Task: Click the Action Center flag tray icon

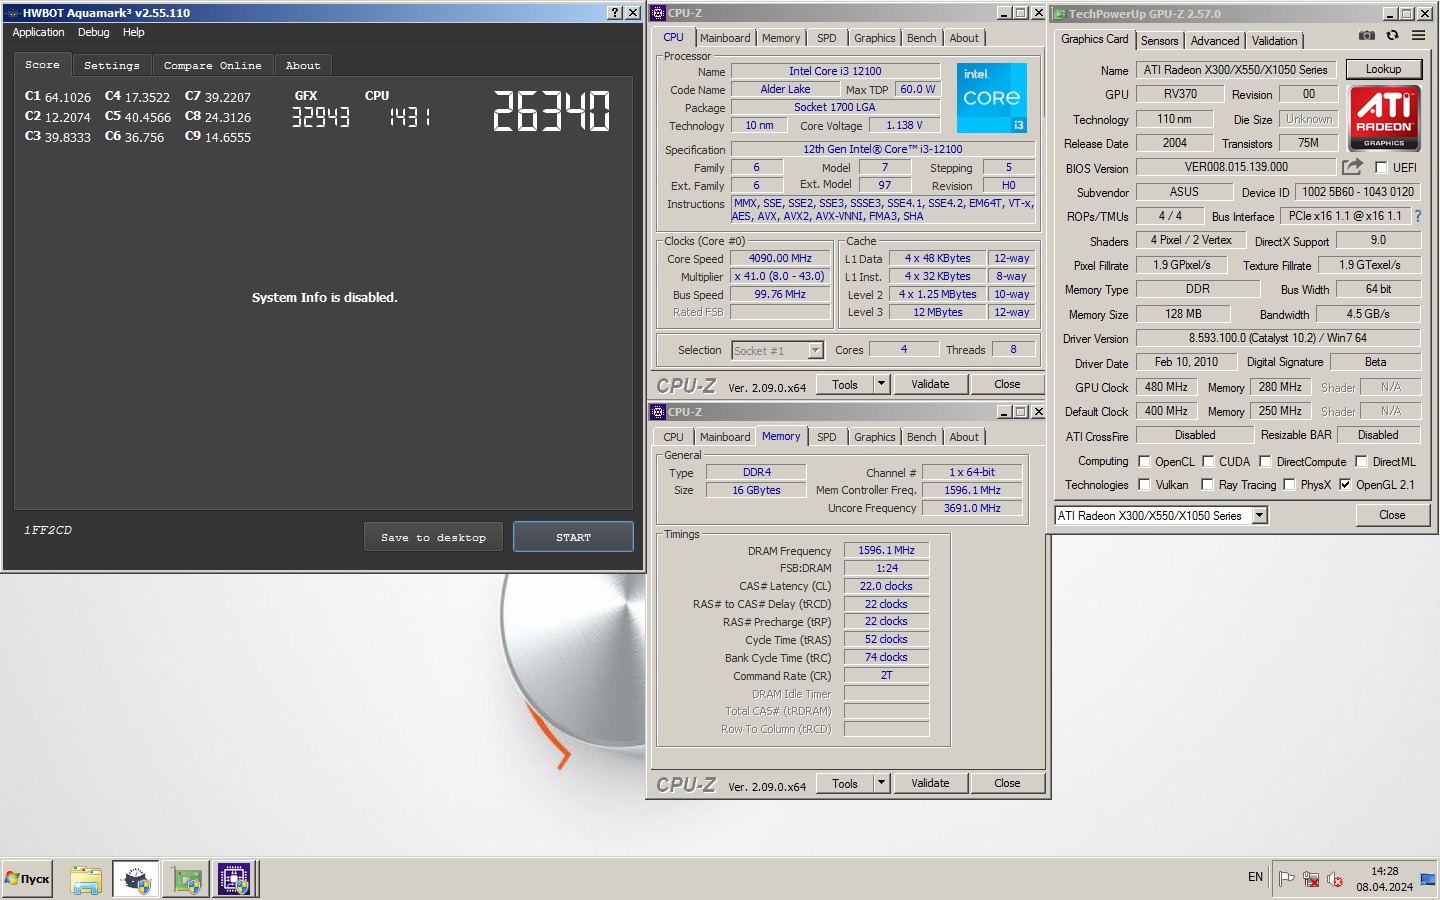Action: pos(1286,879)
